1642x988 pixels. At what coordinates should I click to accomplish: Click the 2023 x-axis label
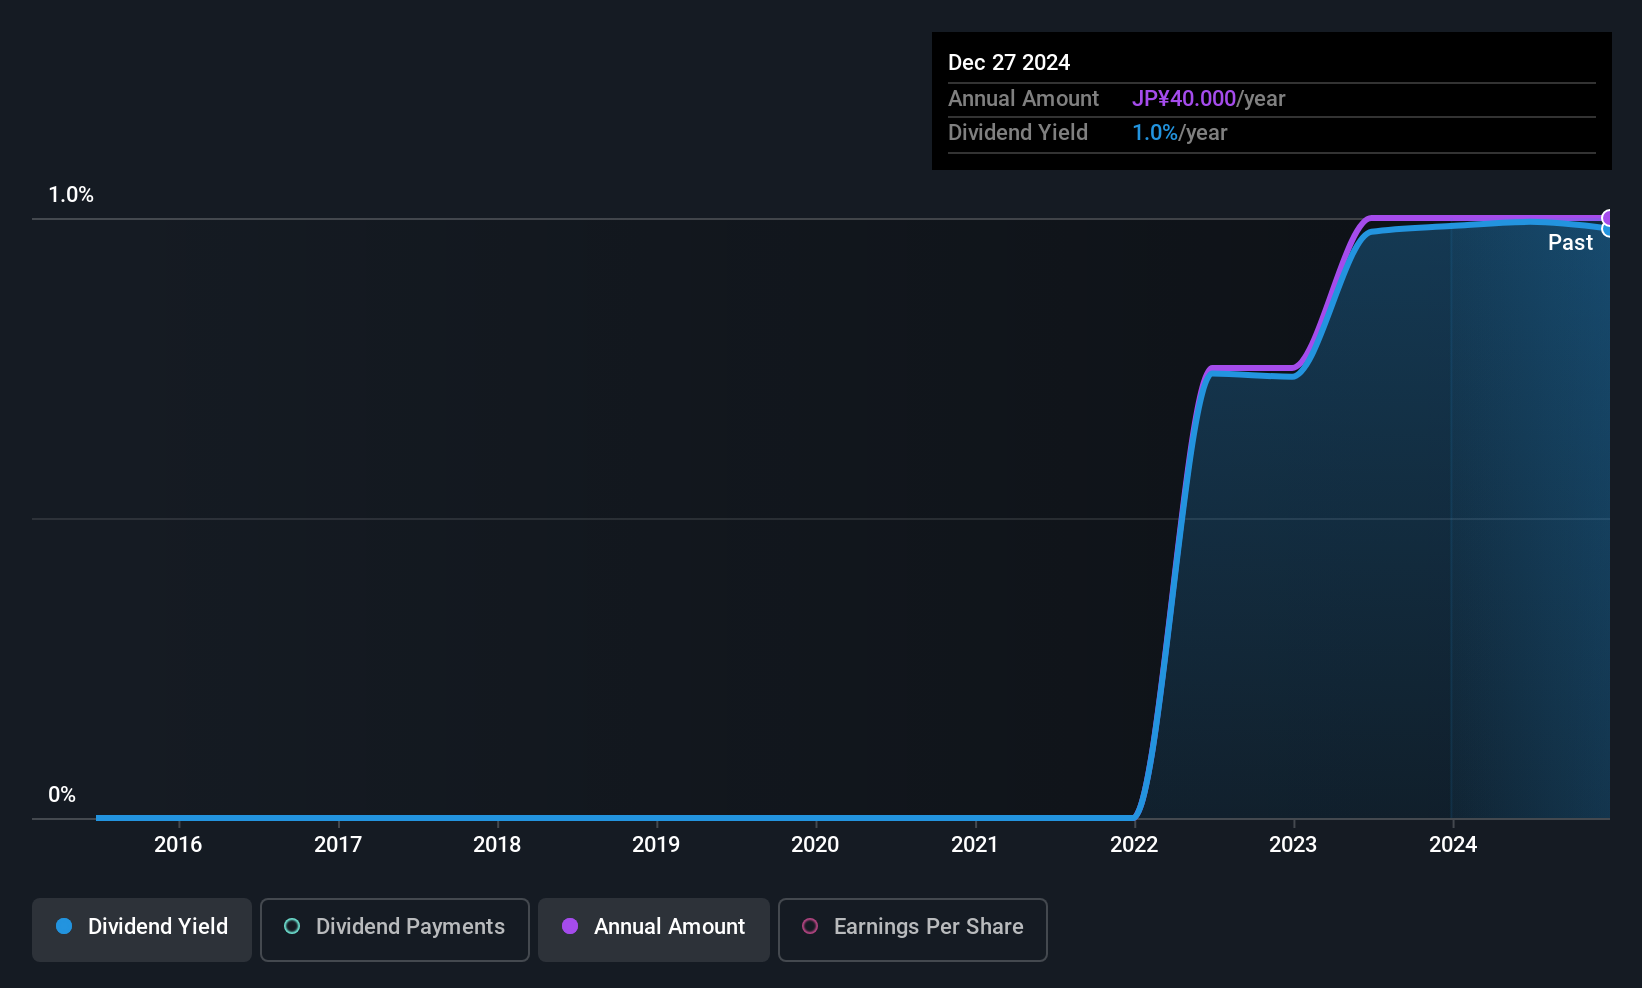pyautogui.click(x=1293, y=845)
